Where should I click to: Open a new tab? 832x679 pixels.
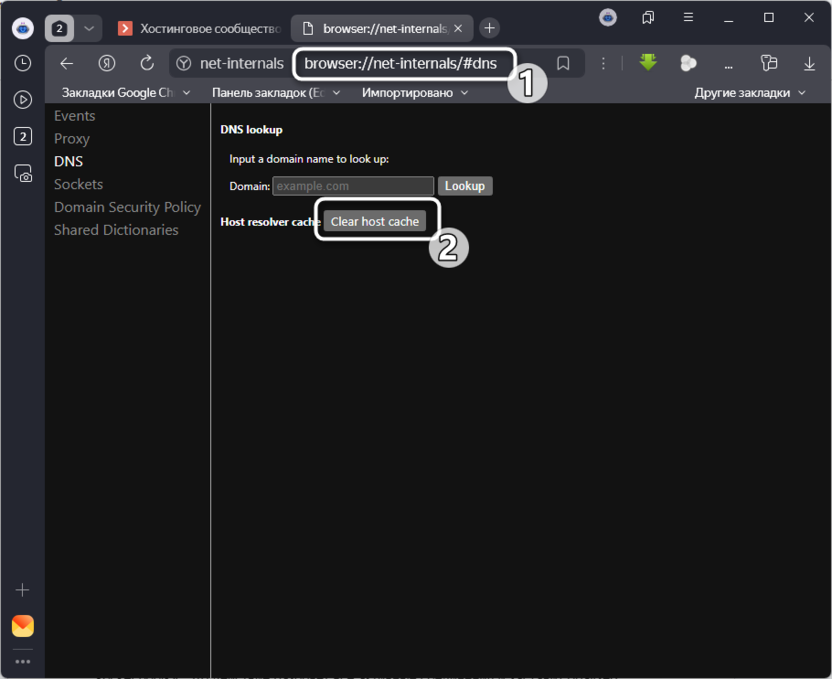pos(489,28)
